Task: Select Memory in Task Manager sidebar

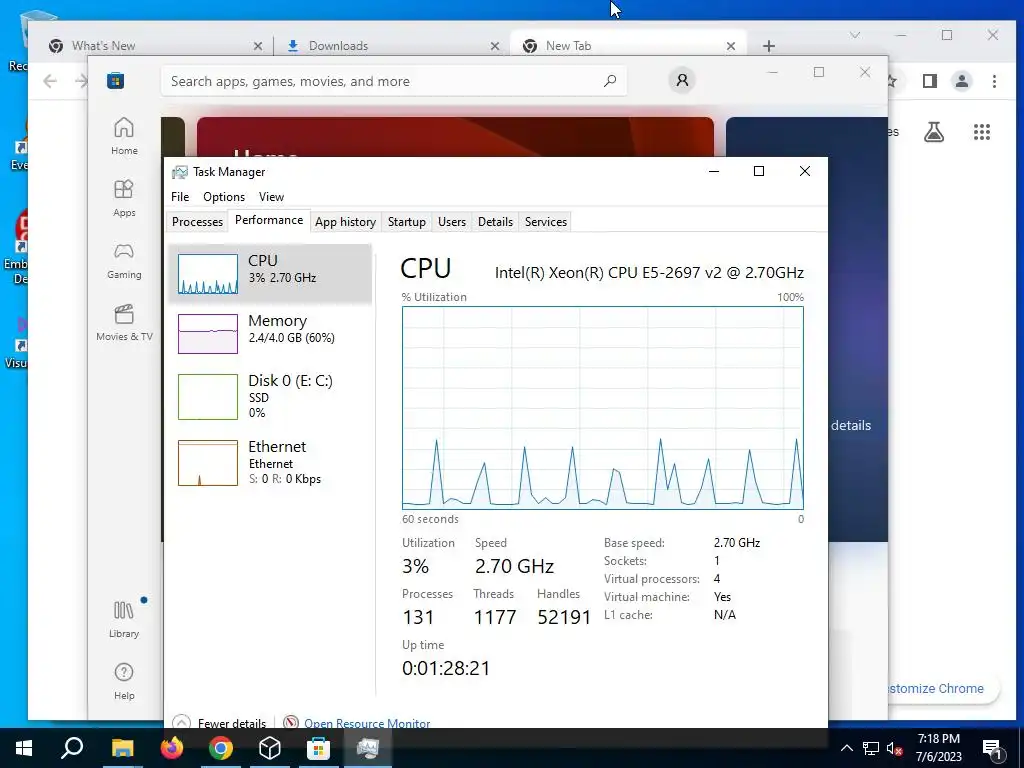Action: click(x=270, y=334)
